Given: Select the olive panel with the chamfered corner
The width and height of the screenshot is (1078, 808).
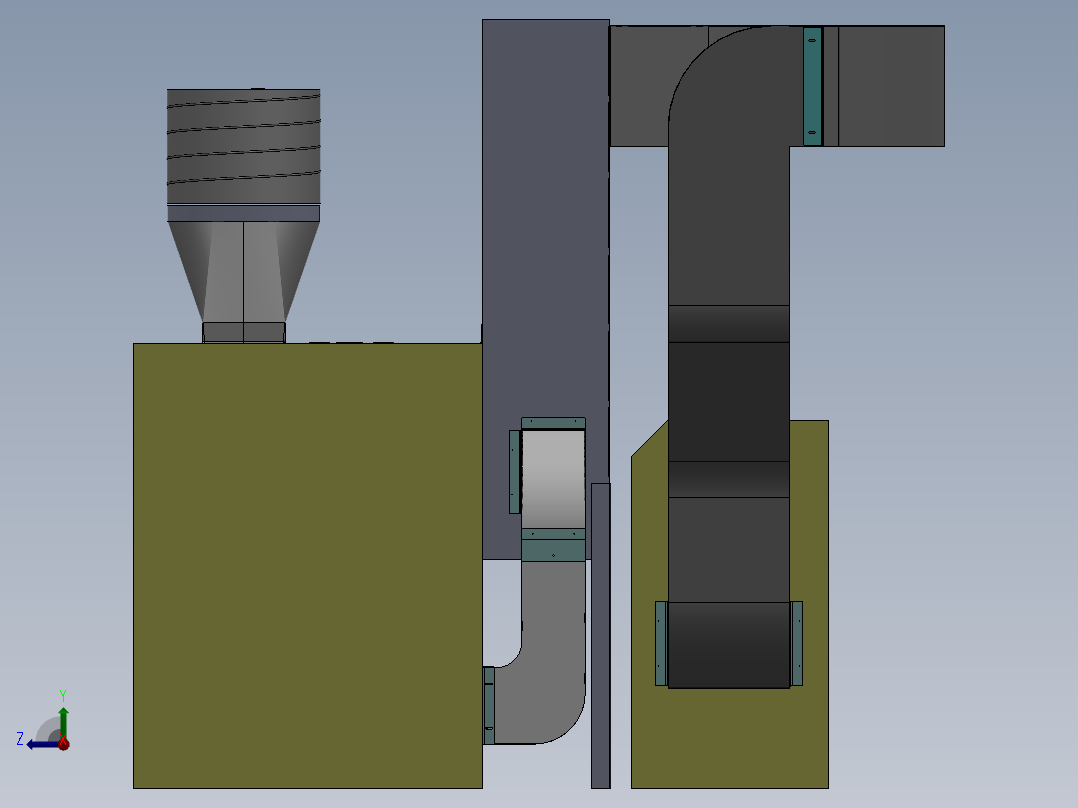Looking at the screenshot, I should (729, 736).
